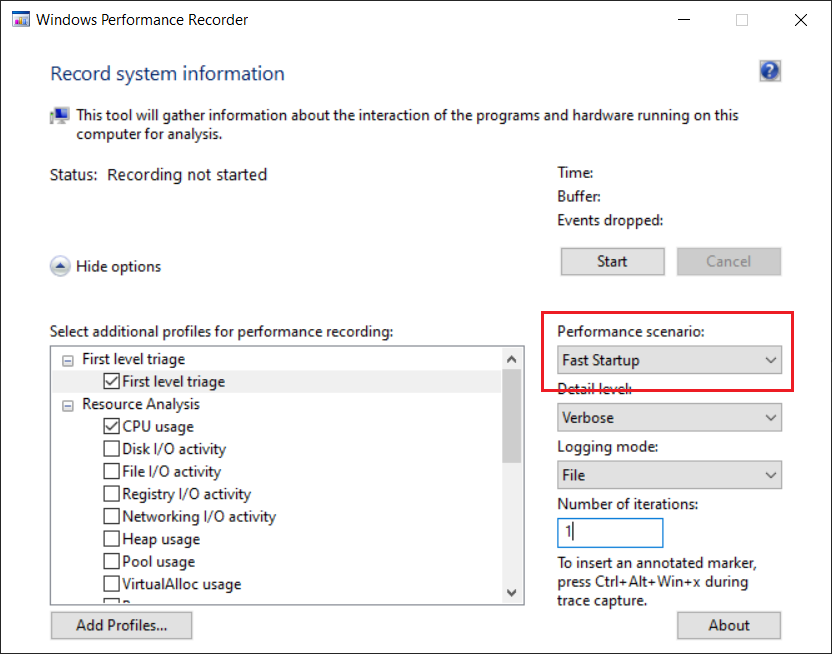Viewport: 832px width, 654px height.
Task: Check Registry I/O activity
Action: click(111, 494)
